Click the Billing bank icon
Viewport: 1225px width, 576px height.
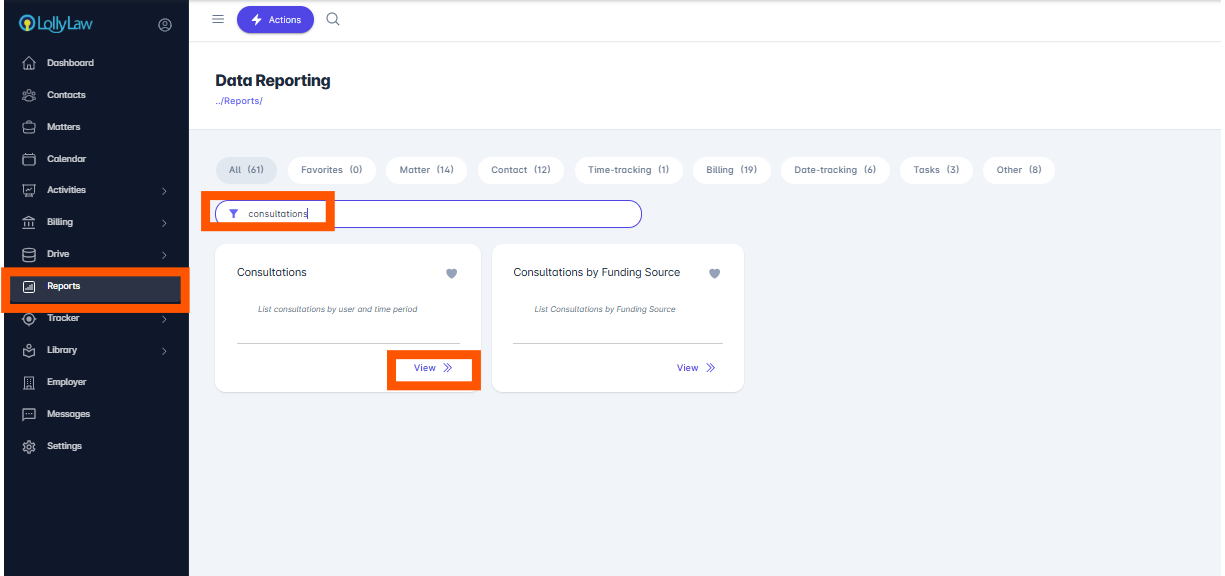point(29,222)
